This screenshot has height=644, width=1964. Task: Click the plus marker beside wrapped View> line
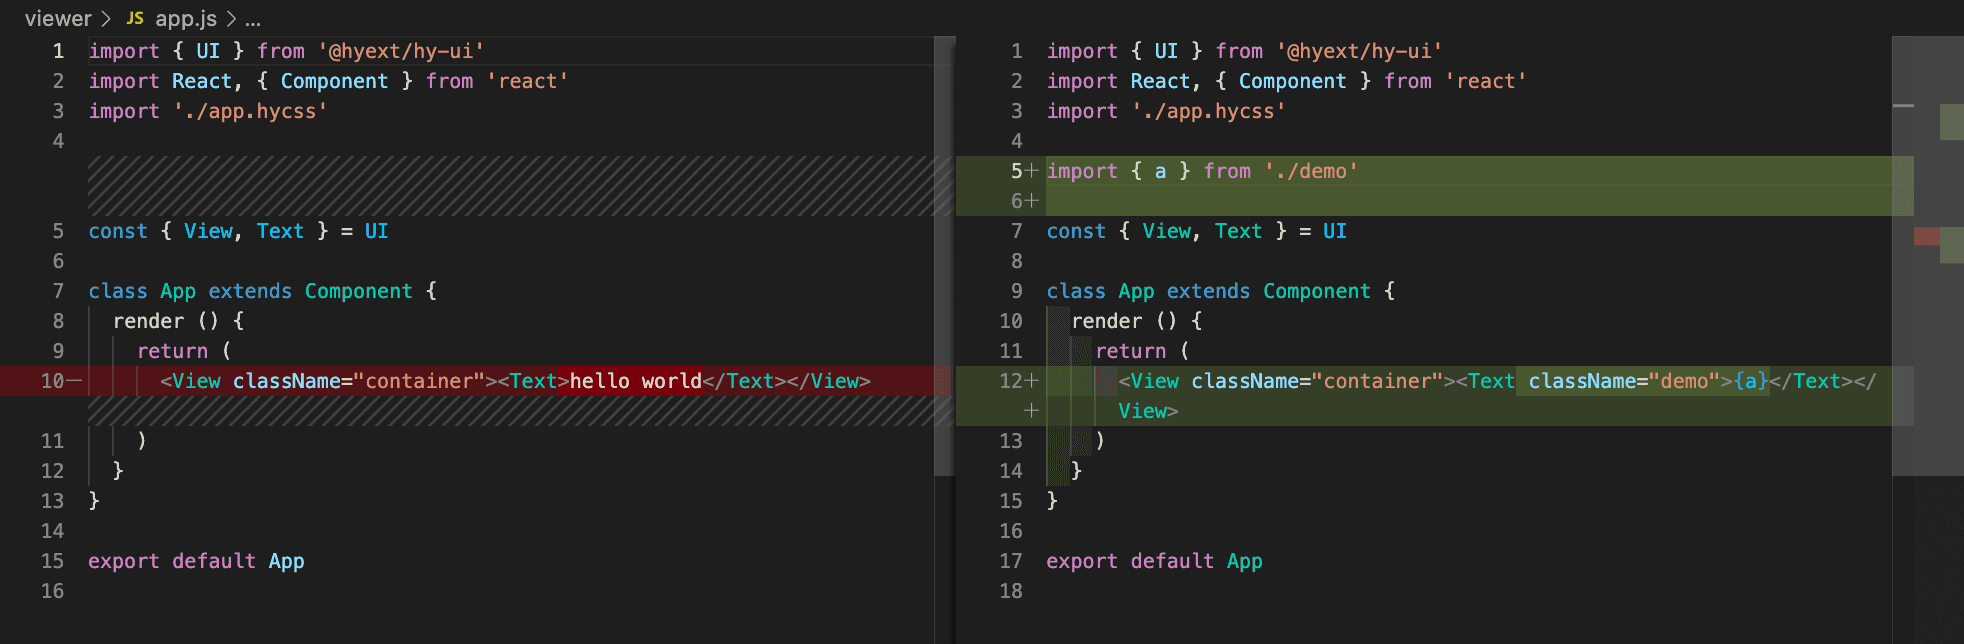[x=1032, y=411]
